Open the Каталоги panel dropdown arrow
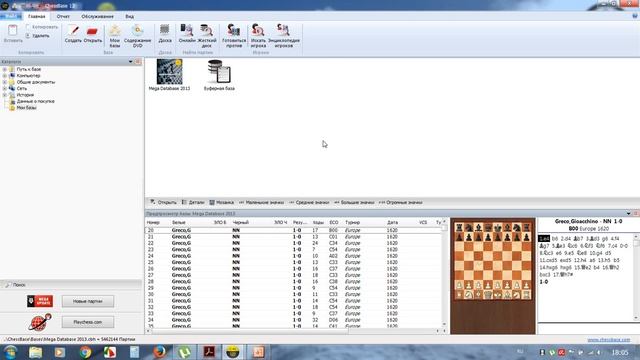This screenshot has height=360, width=640. point(131,62)
